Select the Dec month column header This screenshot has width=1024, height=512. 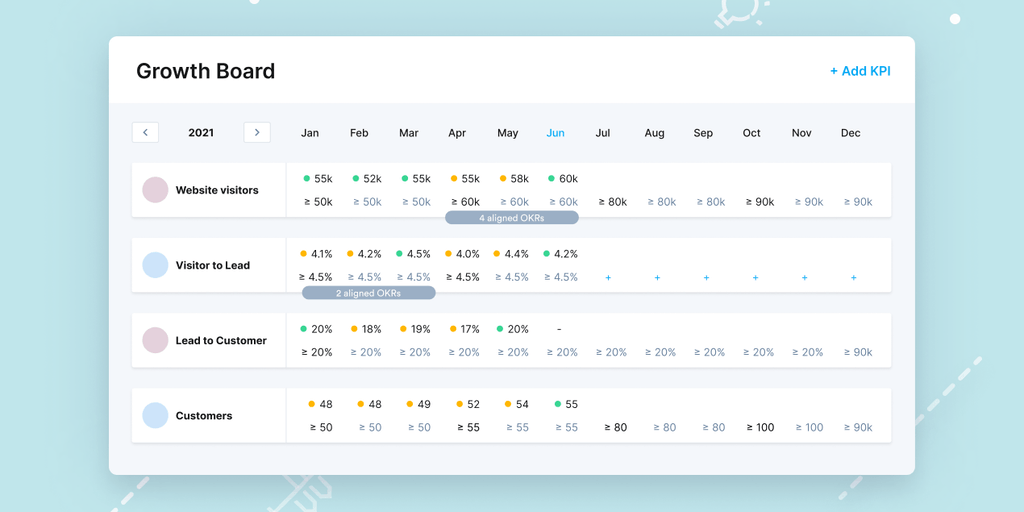point(850,133)
